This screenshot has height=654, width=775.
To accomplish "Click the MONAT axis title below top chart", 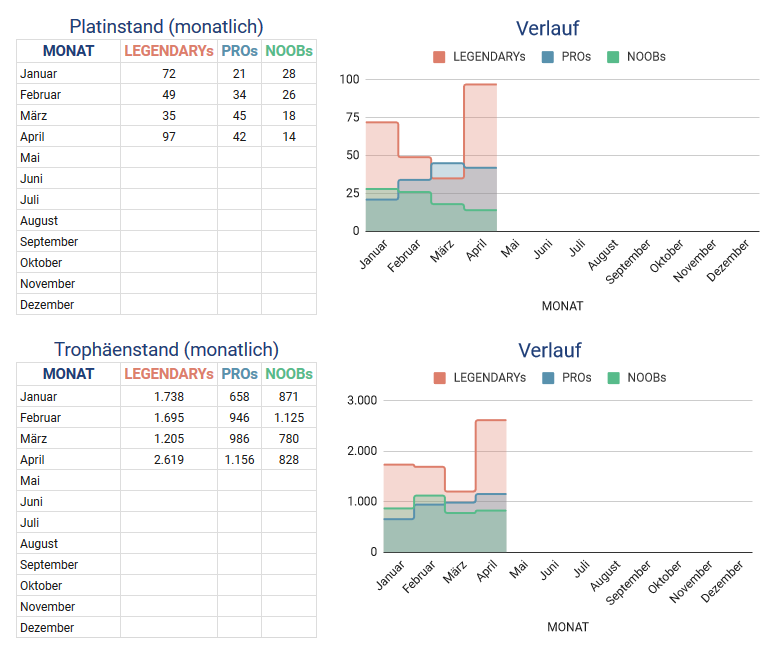I will pyautogui.click(x=561, y=306).
